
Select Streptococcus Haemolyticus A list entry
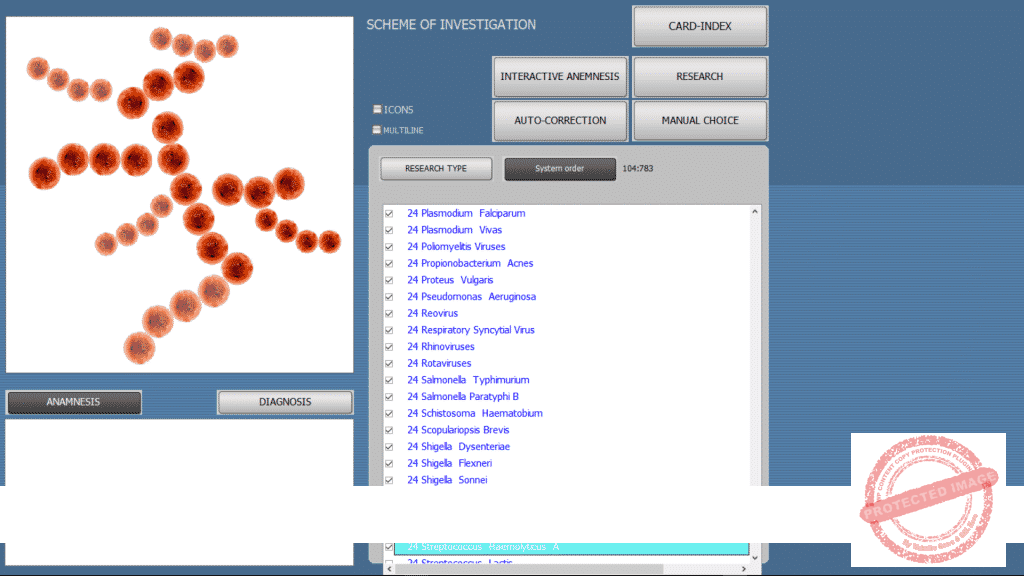[x=570, y=548]
